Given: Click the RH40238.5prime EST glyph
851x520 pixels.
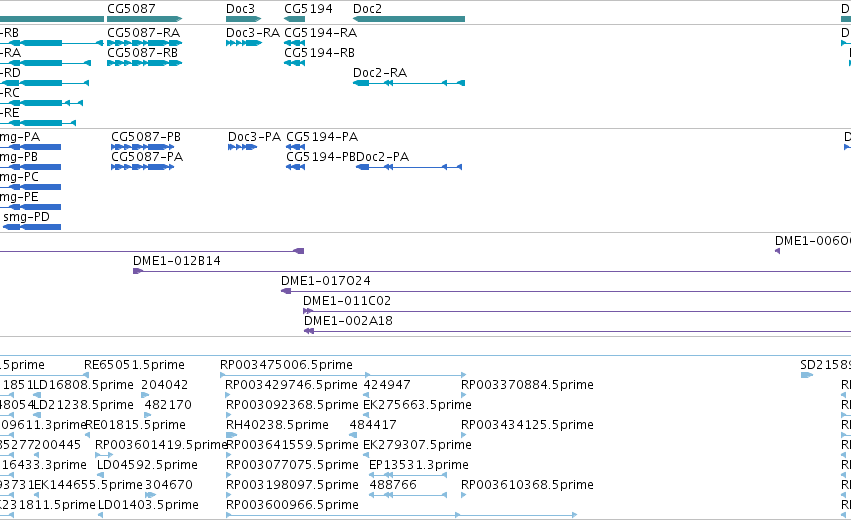Looking at the screenshot, I should click(x=232, y=435).
